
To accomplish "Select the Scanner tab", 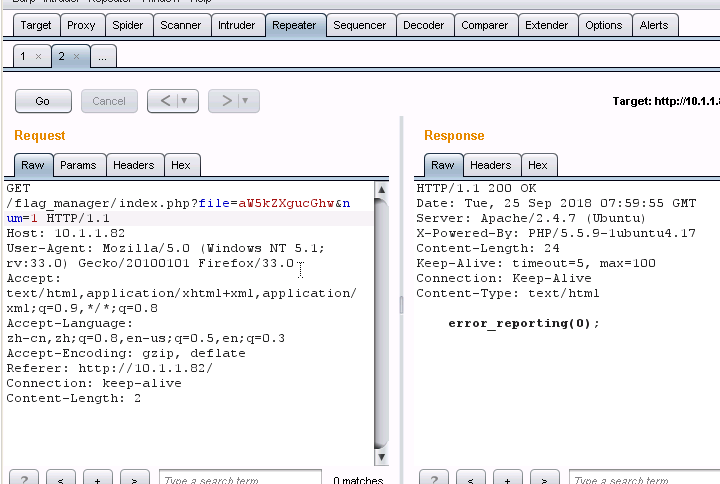I will 181,25.
